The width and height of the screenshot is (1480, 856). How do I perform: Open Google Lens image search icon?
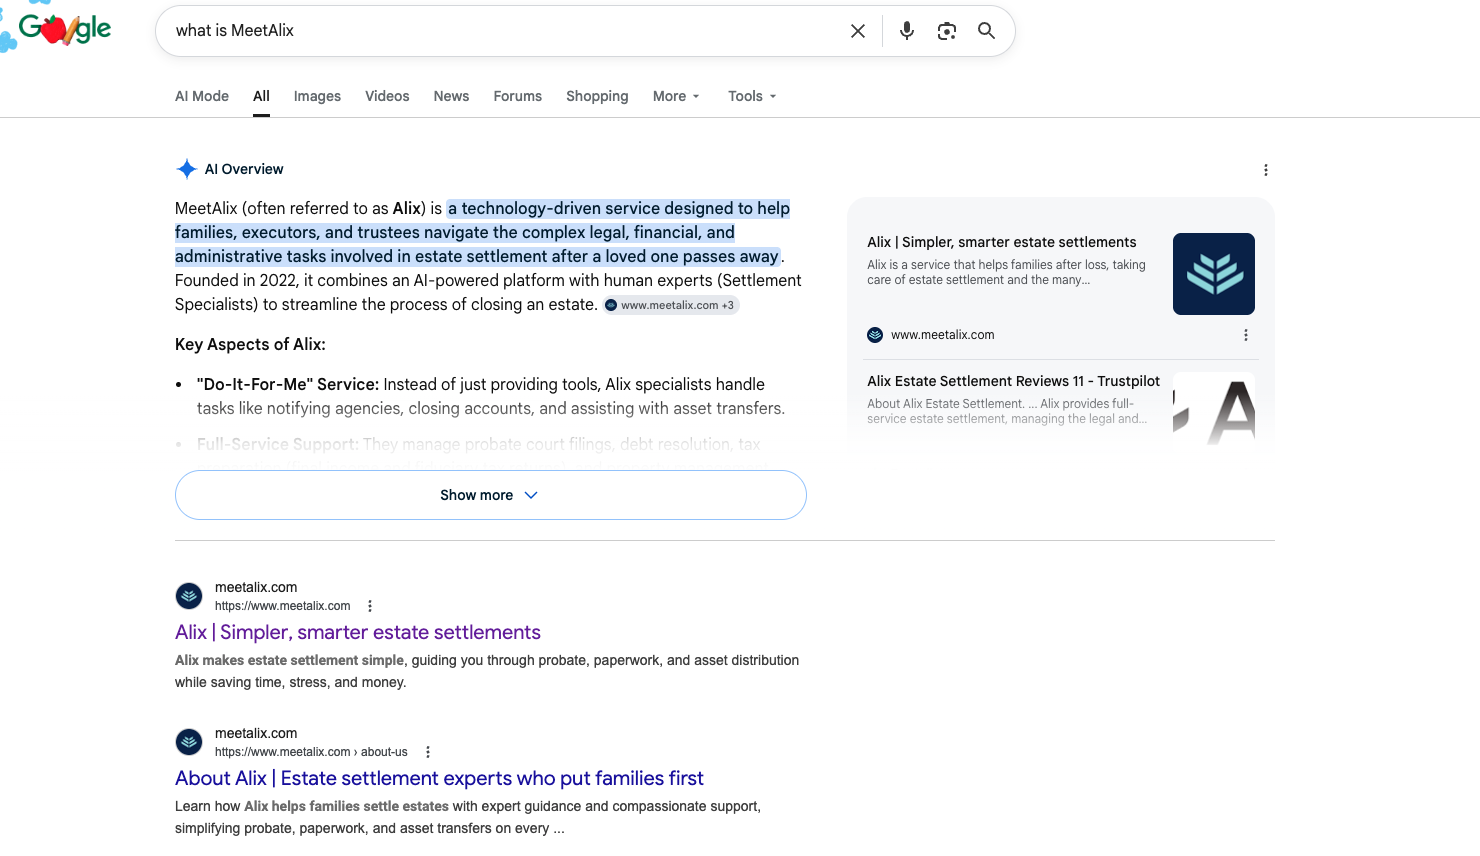(x=947, y=31)
